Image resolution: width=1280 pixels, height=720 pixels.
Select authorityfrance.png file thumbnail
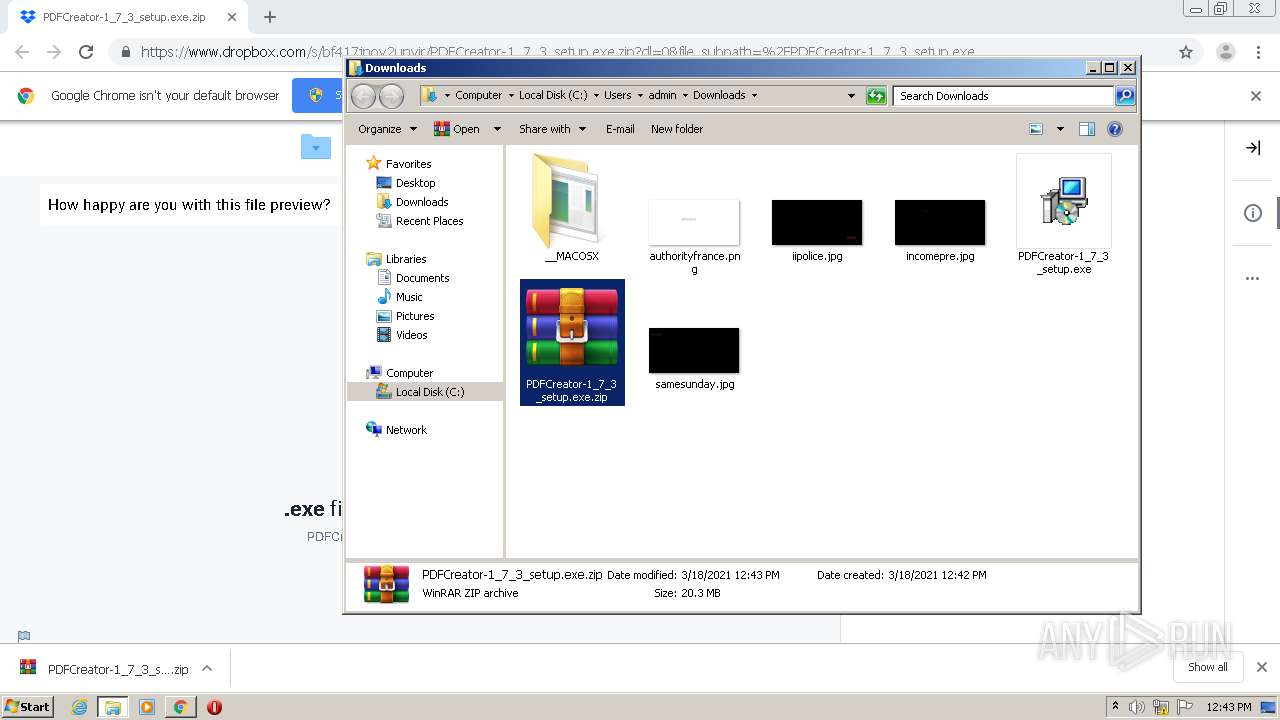click(694, 222)
